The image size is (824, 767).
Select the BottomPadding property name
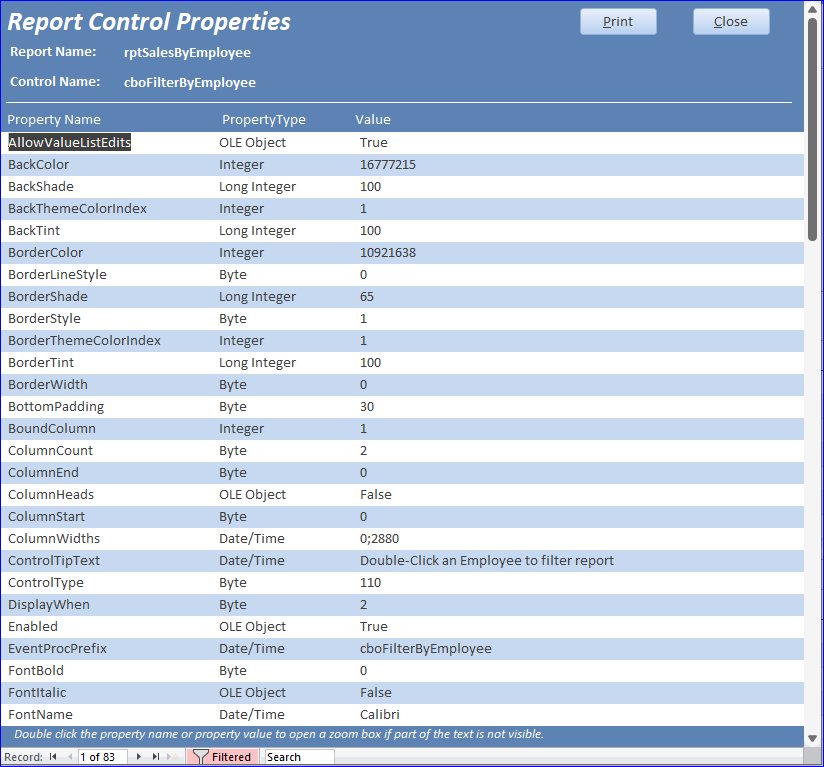point(56,407)
